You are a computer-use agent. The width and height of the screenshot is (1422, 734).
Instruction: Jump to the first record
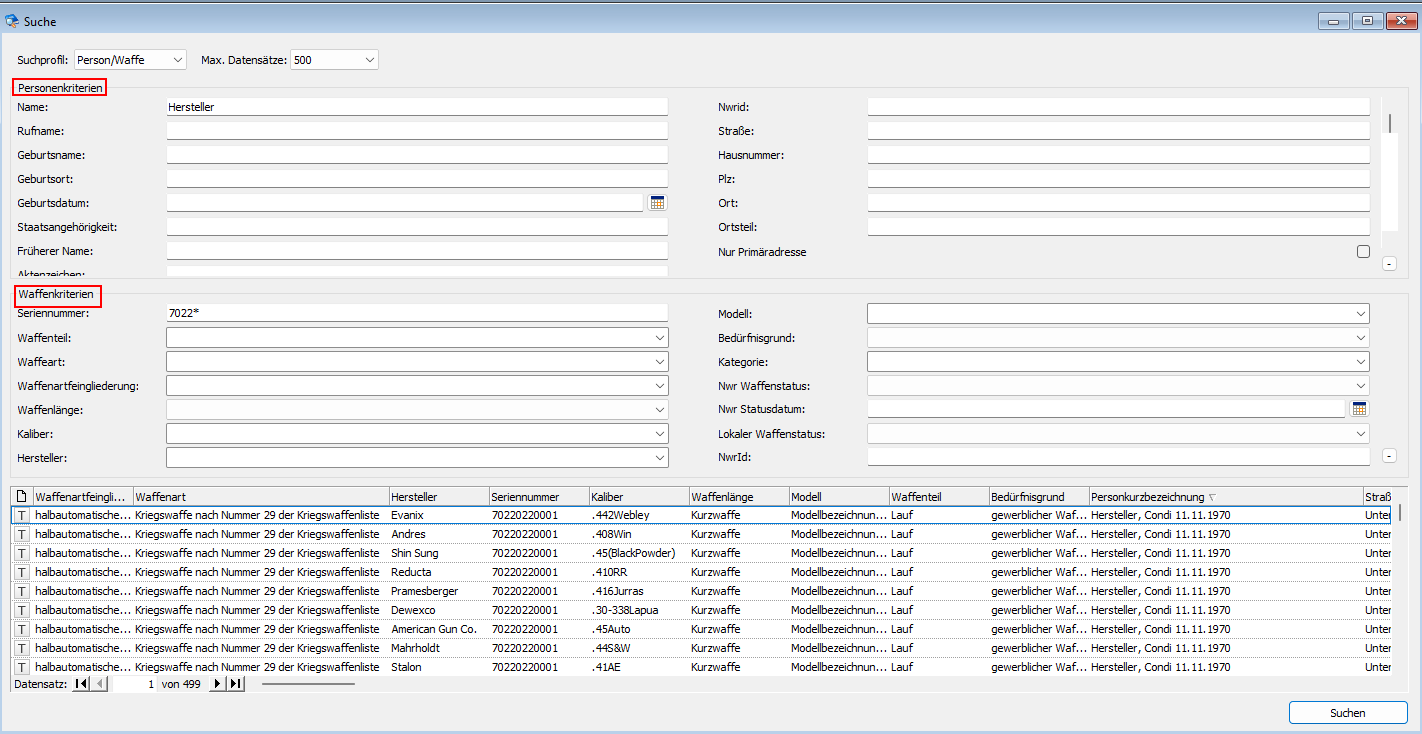82,684
